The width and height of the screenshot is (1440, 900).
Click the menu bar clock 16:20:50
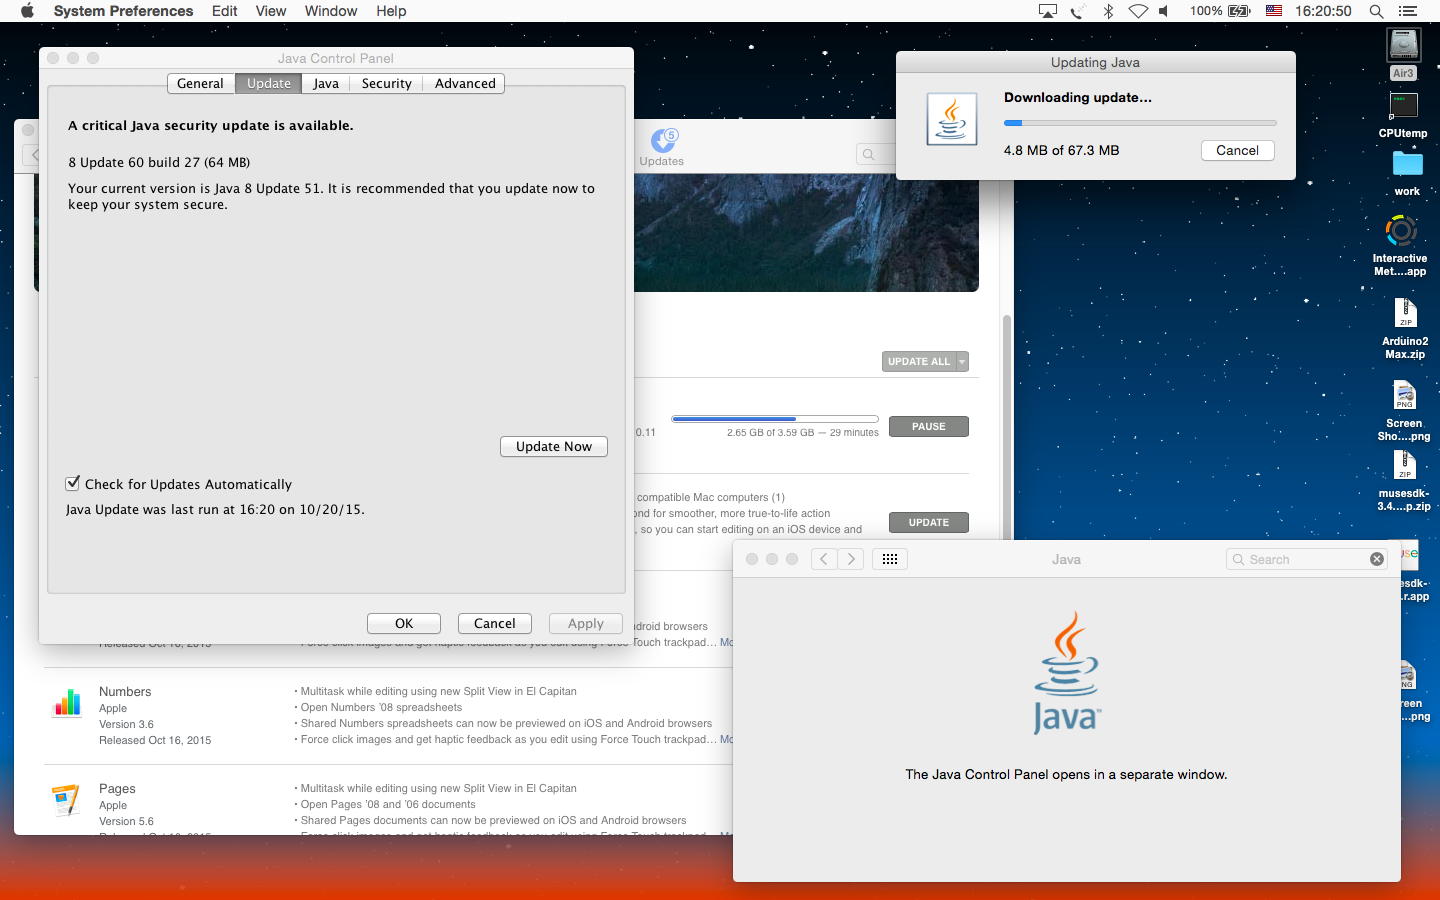(1323, 11)
